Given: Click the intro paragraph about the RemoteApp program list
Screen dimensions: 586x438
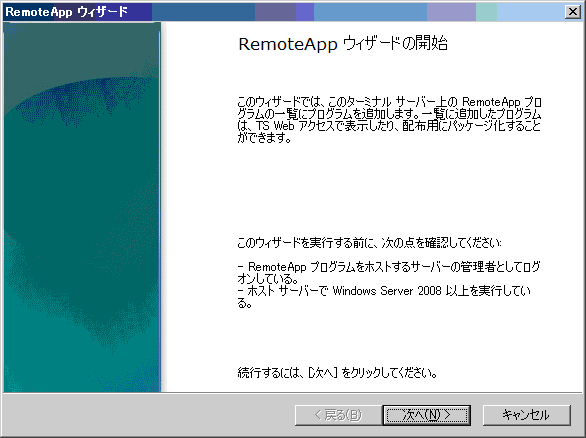Looking at the screenshot, I should (x=389, y=120).
